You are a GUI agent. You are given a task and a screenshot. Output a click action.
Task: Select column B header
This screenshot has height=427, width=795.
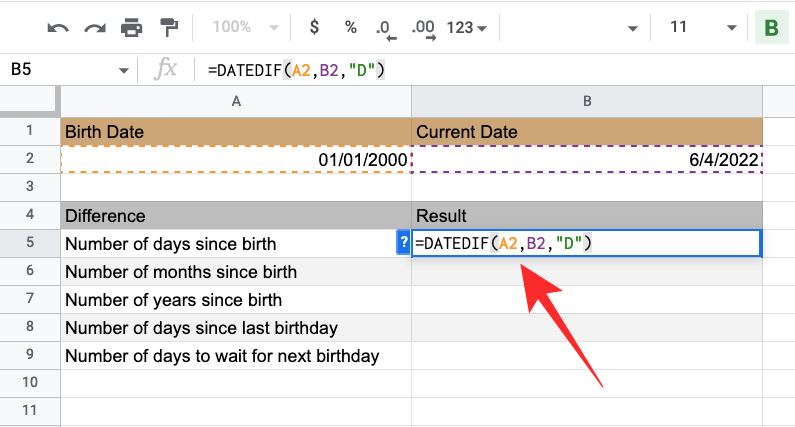[586, 101]
